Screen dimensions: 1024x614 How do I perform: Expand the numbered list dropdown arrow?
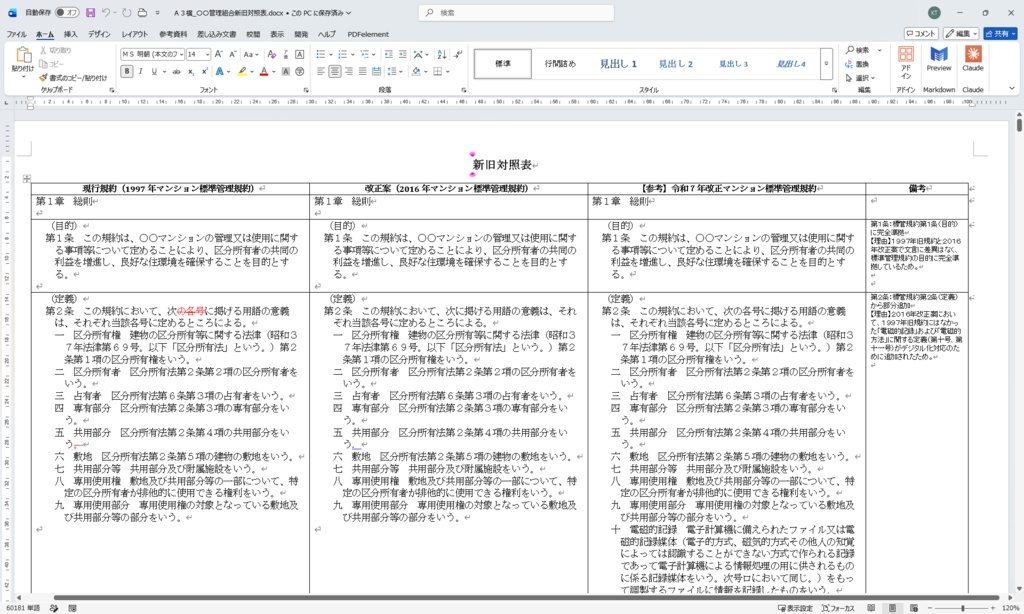tap(353, 54)
